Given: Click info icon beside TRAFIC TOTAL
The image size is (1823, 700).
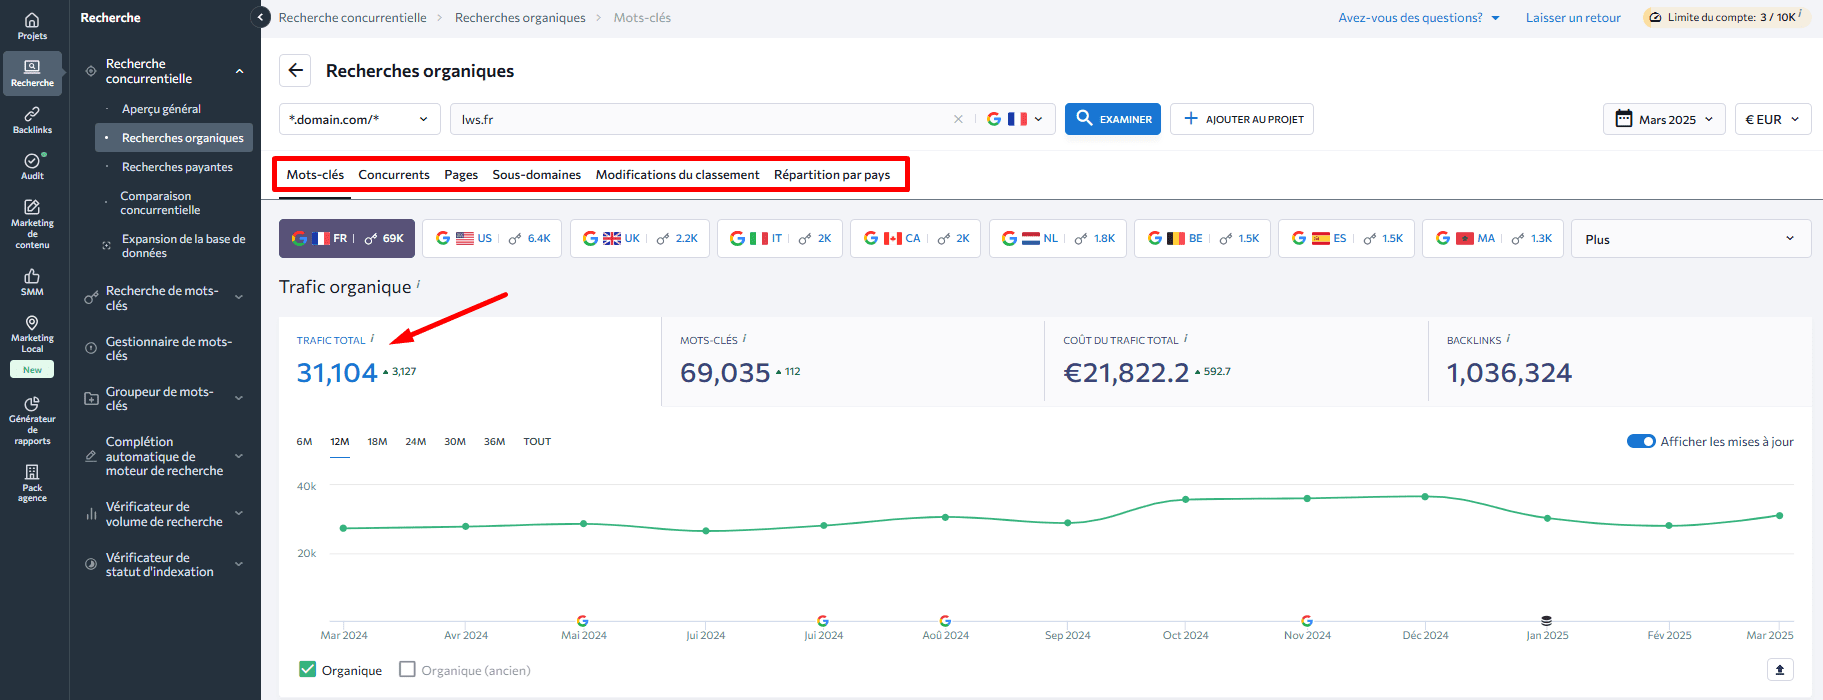Looking at the screenshot, I should click(x=372, y=338).
